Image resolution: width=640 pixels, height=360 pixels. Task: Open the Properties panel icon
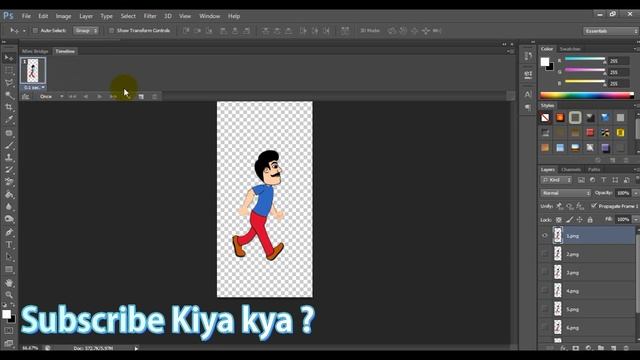tap(528, 74)
